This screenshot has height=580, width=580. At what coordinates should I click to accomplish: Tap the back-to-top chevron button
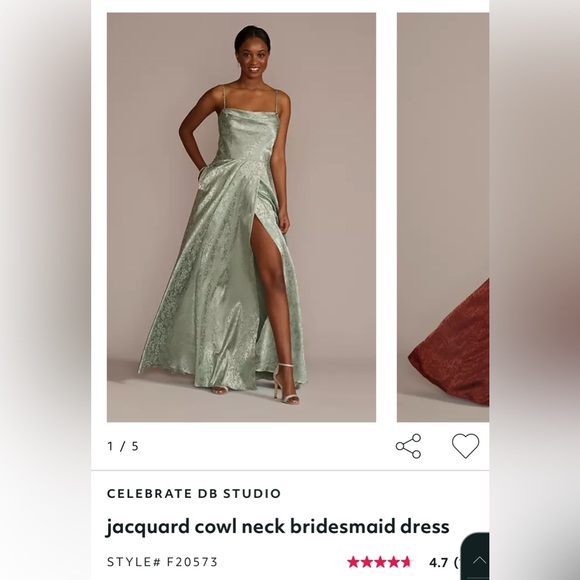point(479,560)
